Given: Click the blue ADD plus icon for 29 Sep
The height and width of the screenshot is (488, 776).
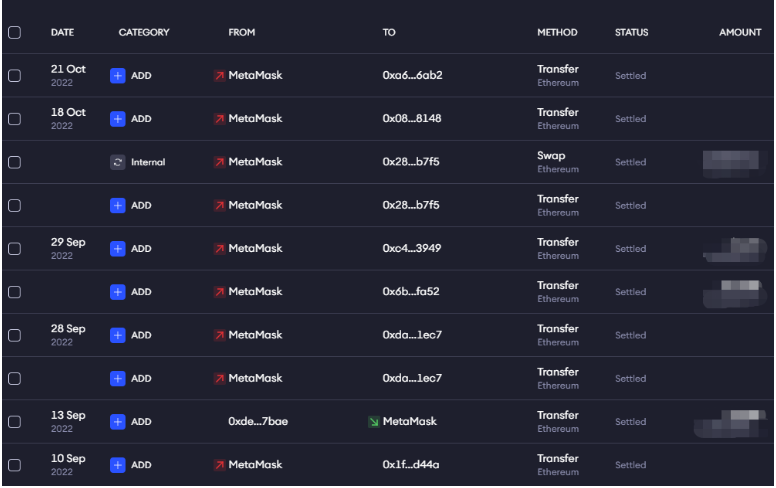Looking at the screenshot, I should point(117,249).
